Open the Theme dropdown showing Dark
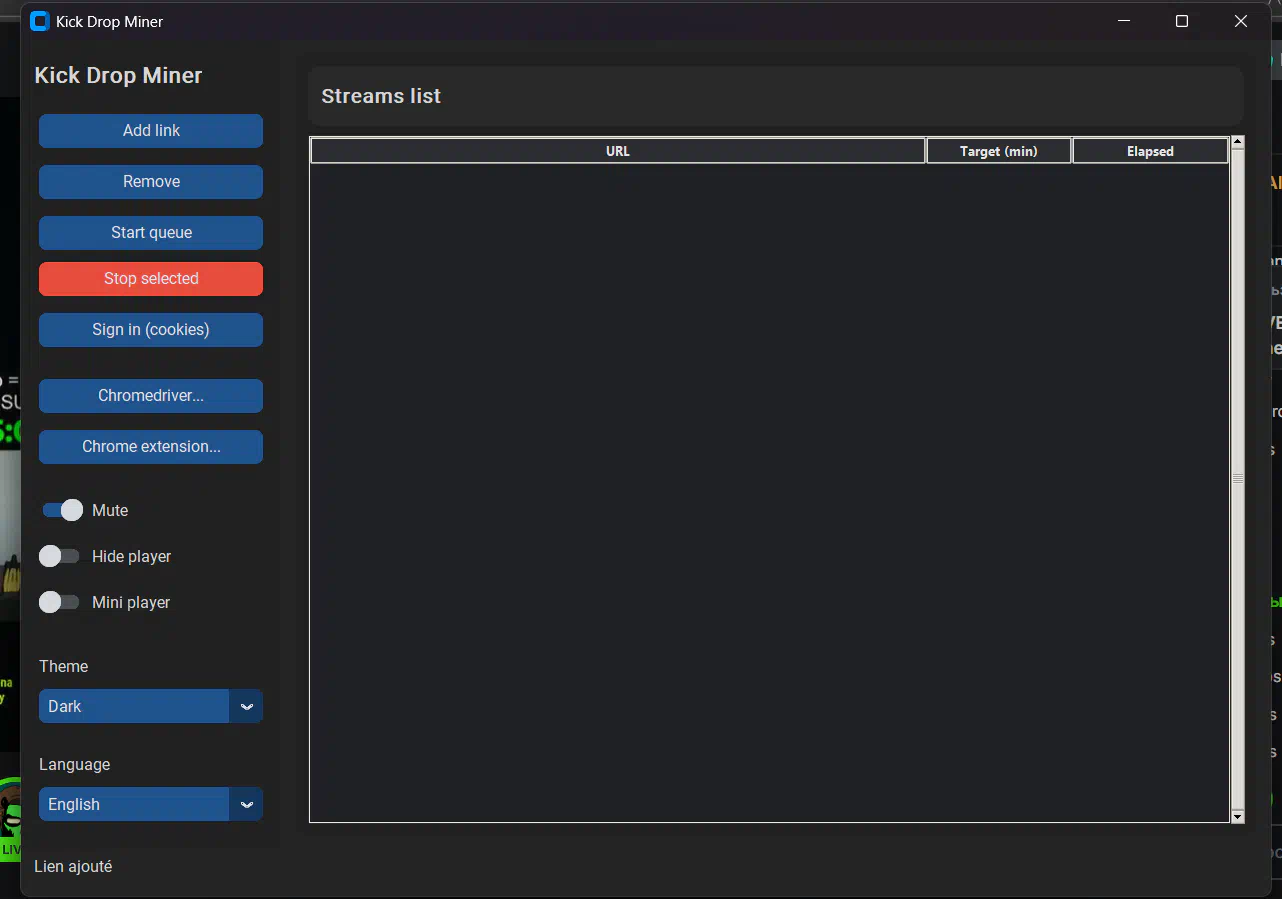The height and width of the screenshot is (899, 1282). pyautogui.click(x=134, y=706)
